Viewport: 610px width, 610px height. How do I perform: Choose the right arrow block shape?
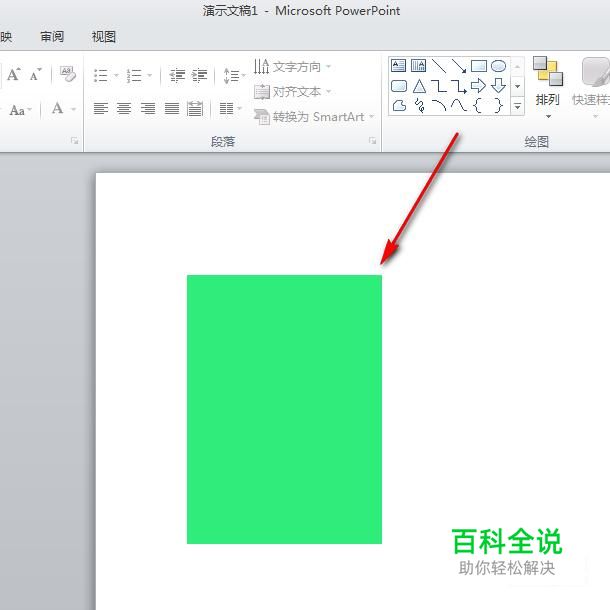(x=479, y=86)
